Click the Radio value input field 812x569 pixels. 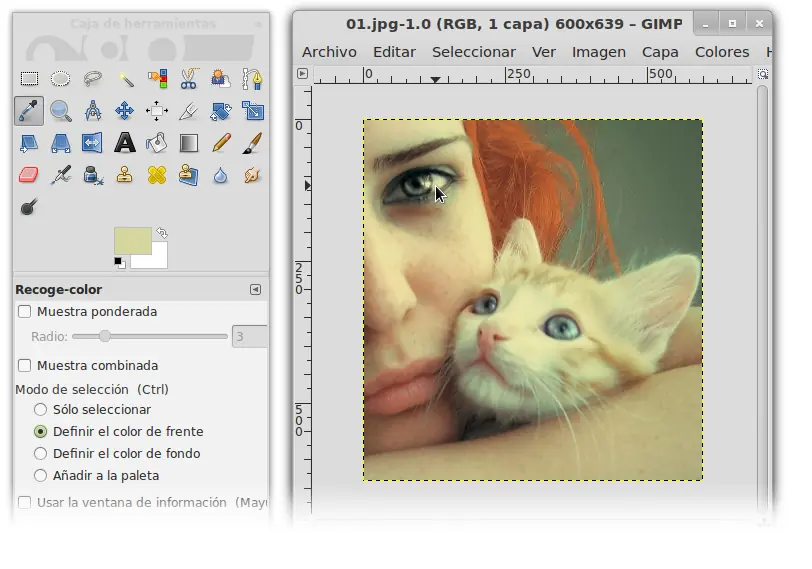[250, 337]
